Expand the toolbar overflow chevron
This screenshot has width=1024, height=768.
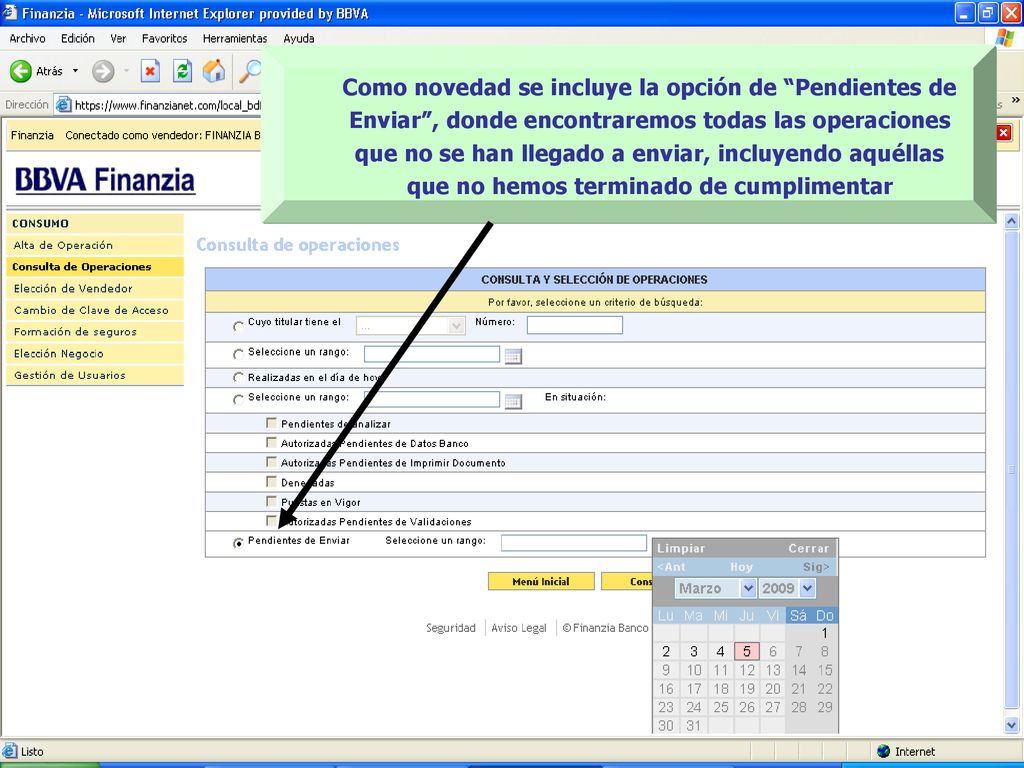(x=1015, y=99)
